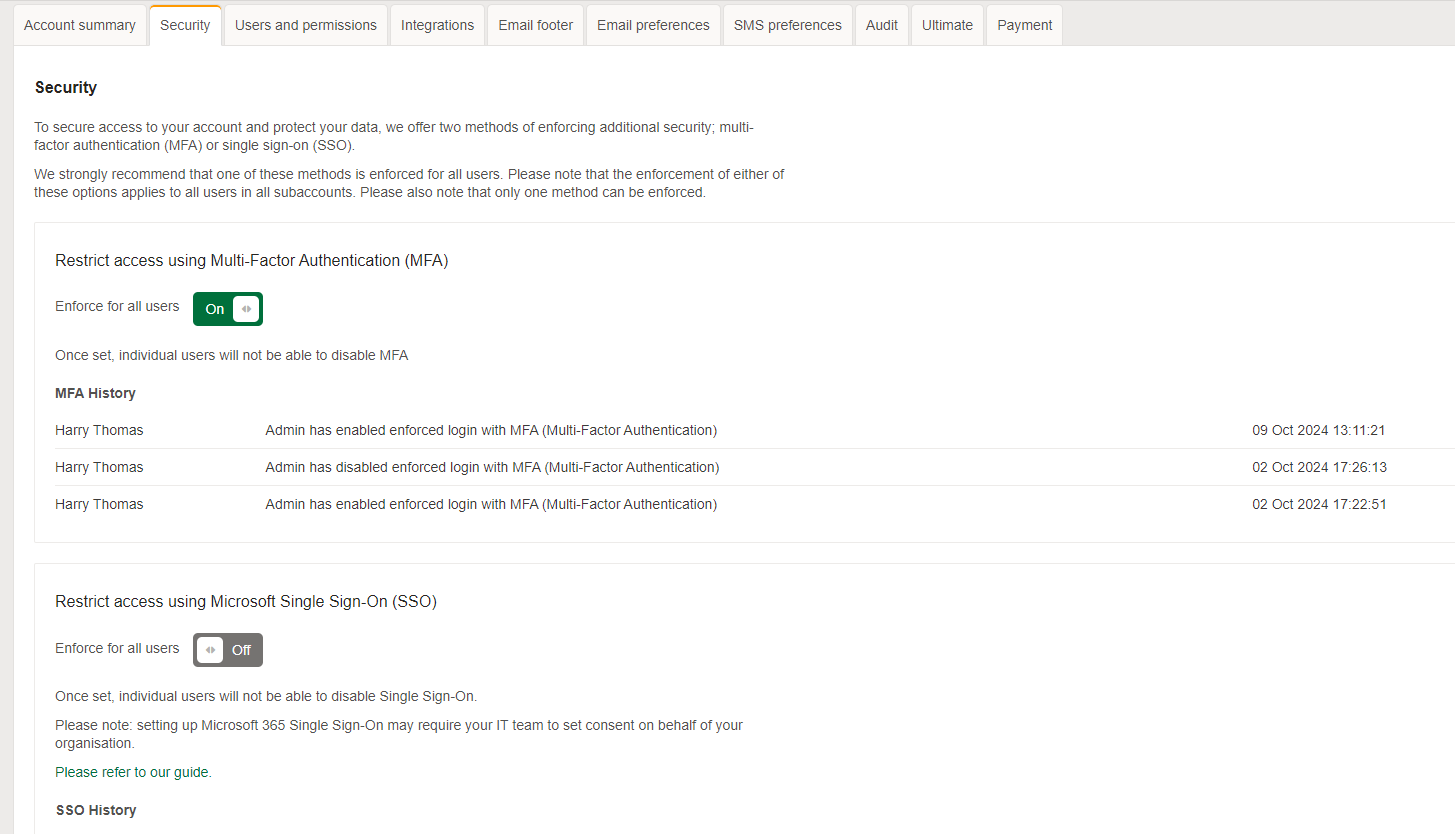Open the Payment tab
The width and height of the screenshot is (1455, 834).
(1023, 24)
